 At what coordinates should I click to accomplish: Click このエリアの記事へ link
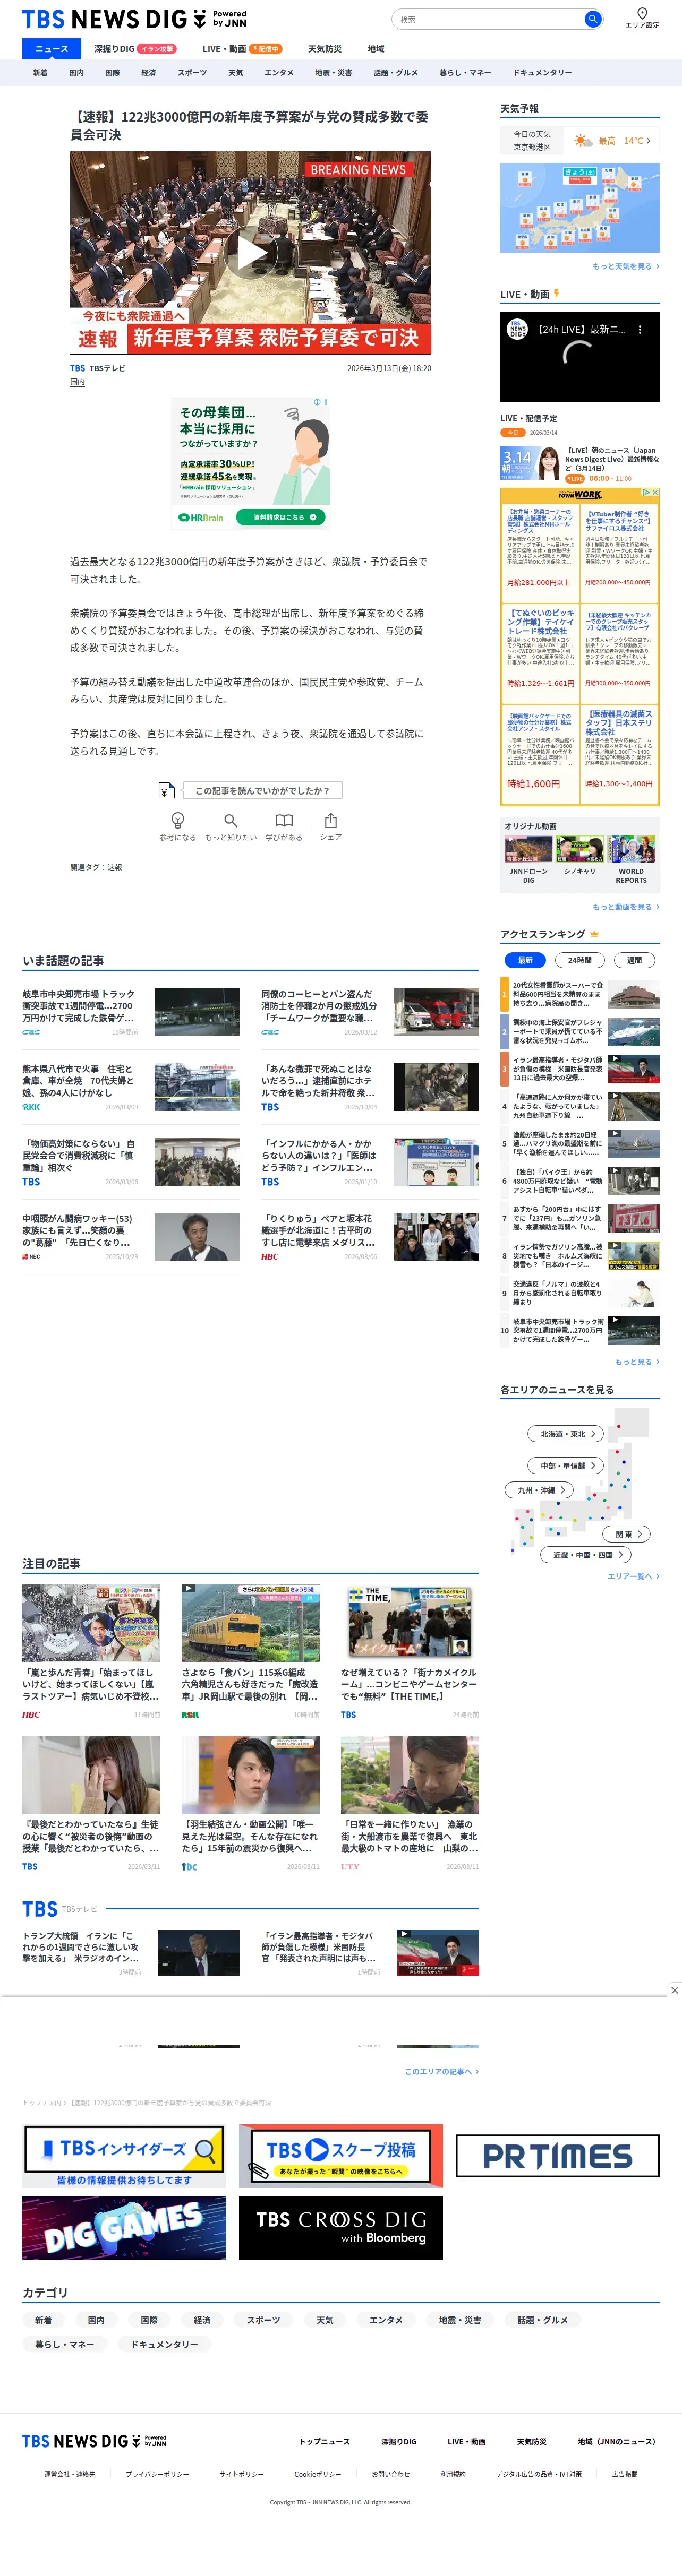click(x=441, y=2071)
